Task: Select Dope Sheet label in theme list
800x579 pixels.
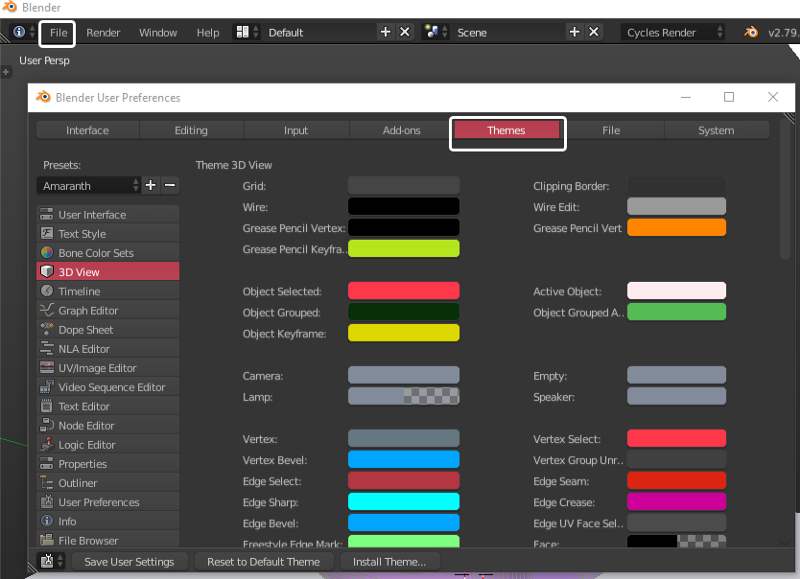Action: point(86,330)
